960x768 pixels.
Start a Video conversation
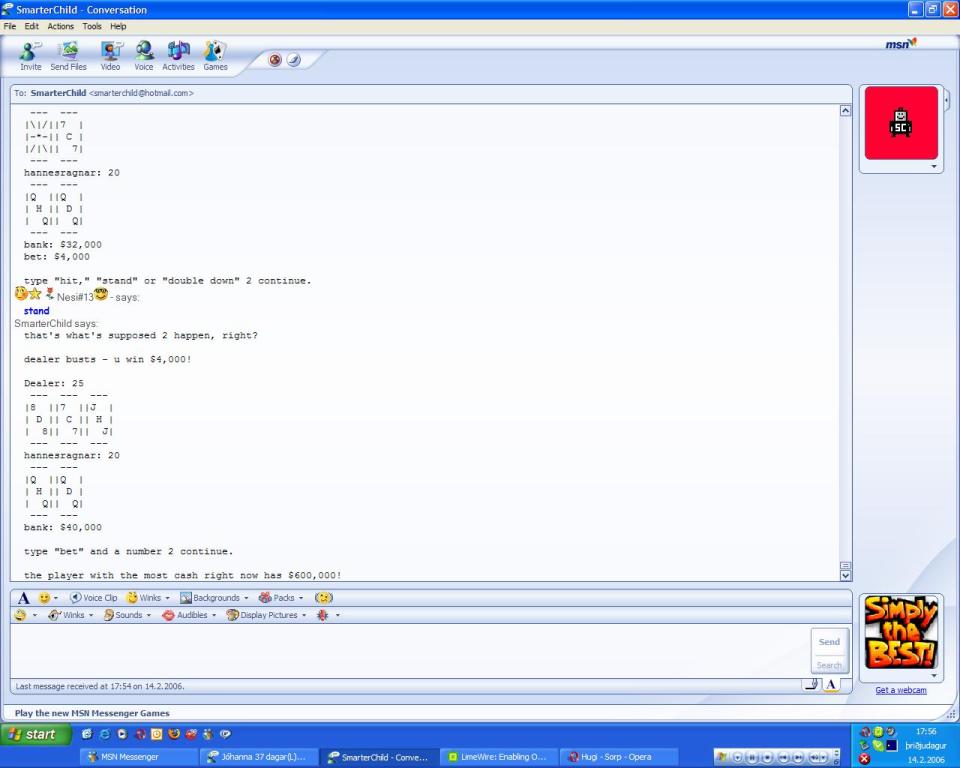(110, 56)
